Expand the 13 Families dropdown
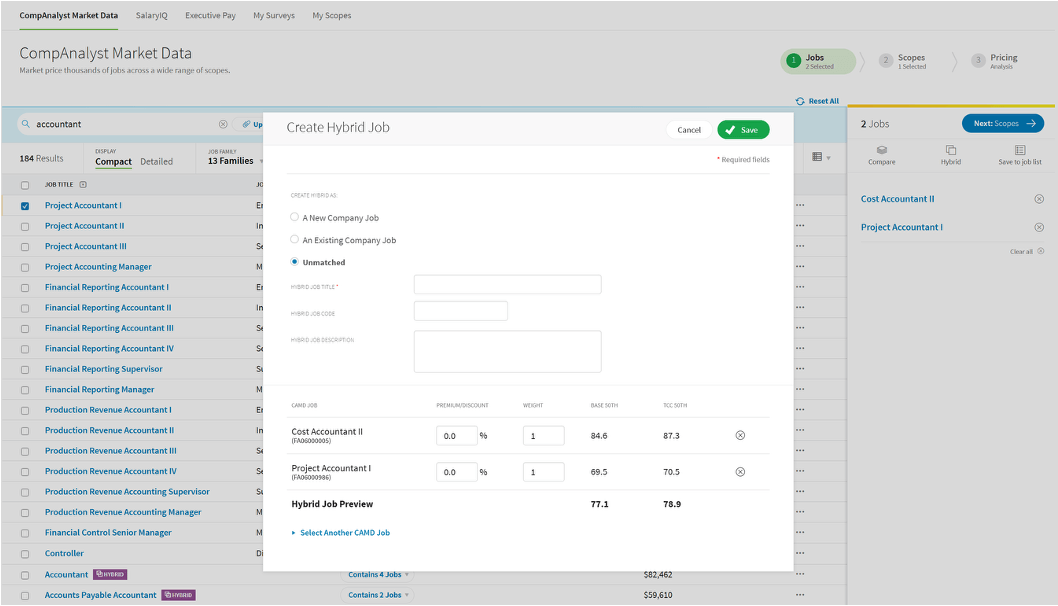This screenshot has height=606, width=1058. [x=235, y=161]
